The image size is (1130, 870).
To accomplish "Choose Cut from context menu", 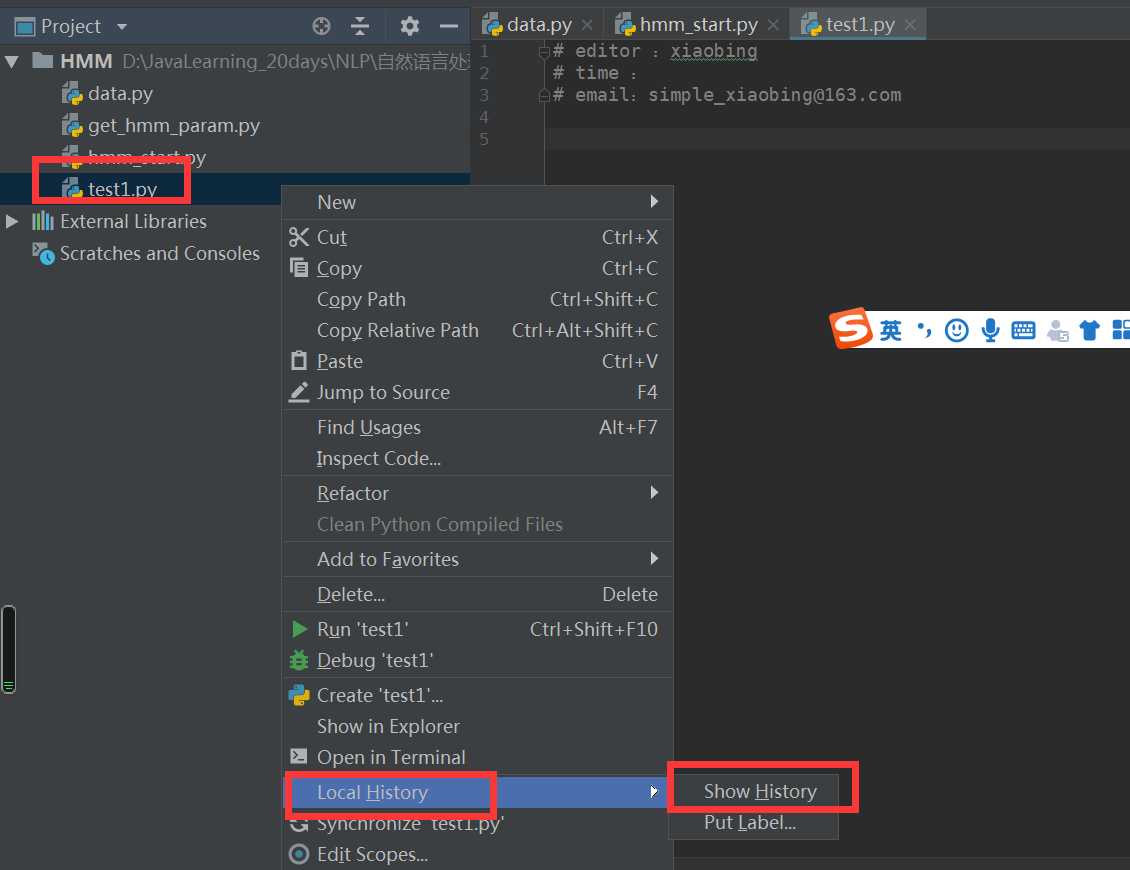I will point(477,237).
